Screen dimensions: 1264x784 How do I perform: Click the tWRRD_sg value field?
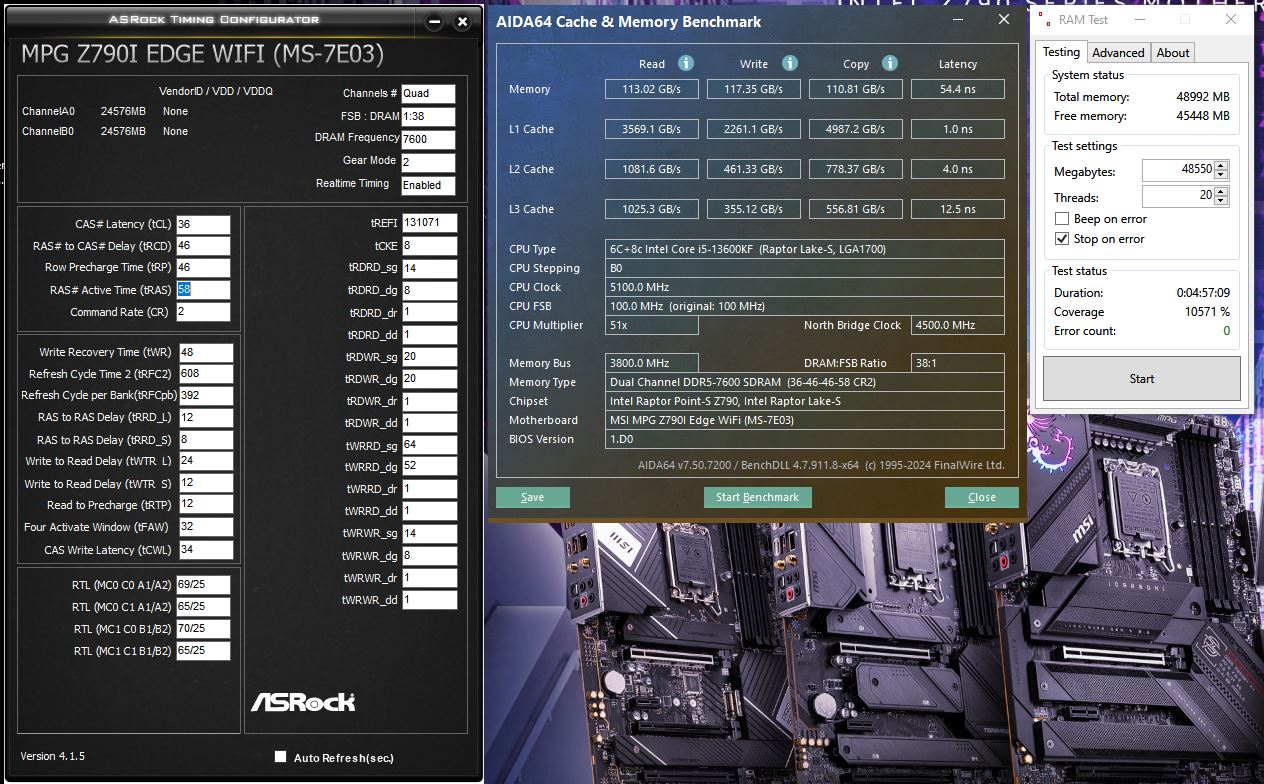(x=429, y=444)
